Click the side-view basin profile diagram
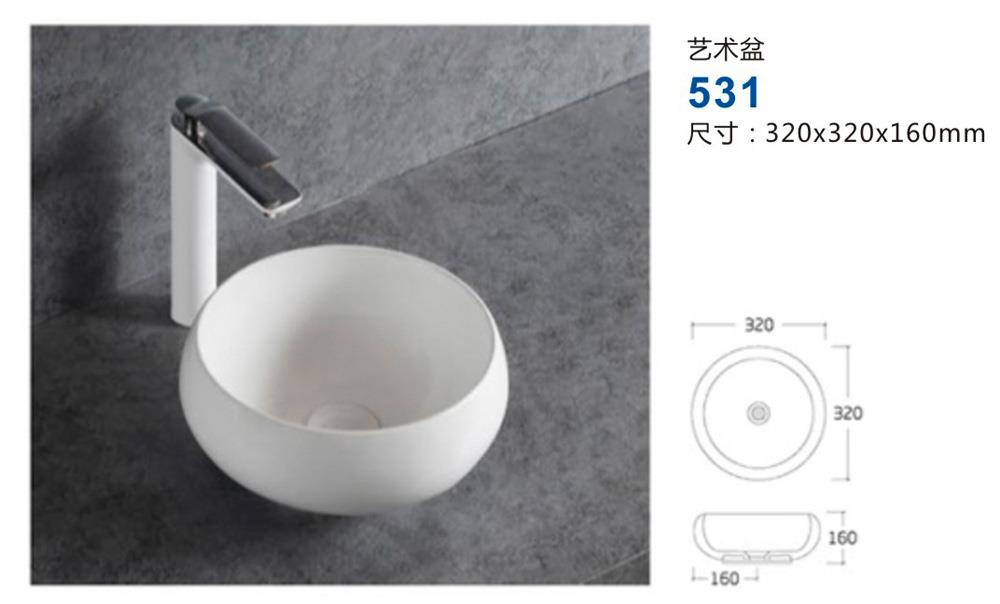 click(x=756, y=537)
